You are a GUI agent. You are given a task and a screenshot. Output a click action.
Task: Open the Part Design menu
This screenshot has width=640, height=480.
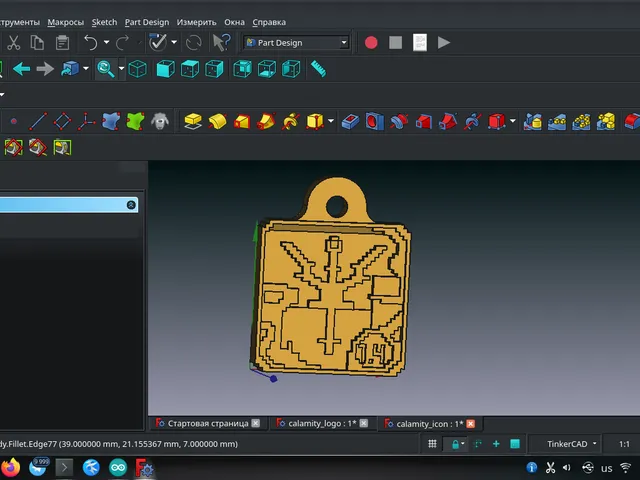(147, 22)
